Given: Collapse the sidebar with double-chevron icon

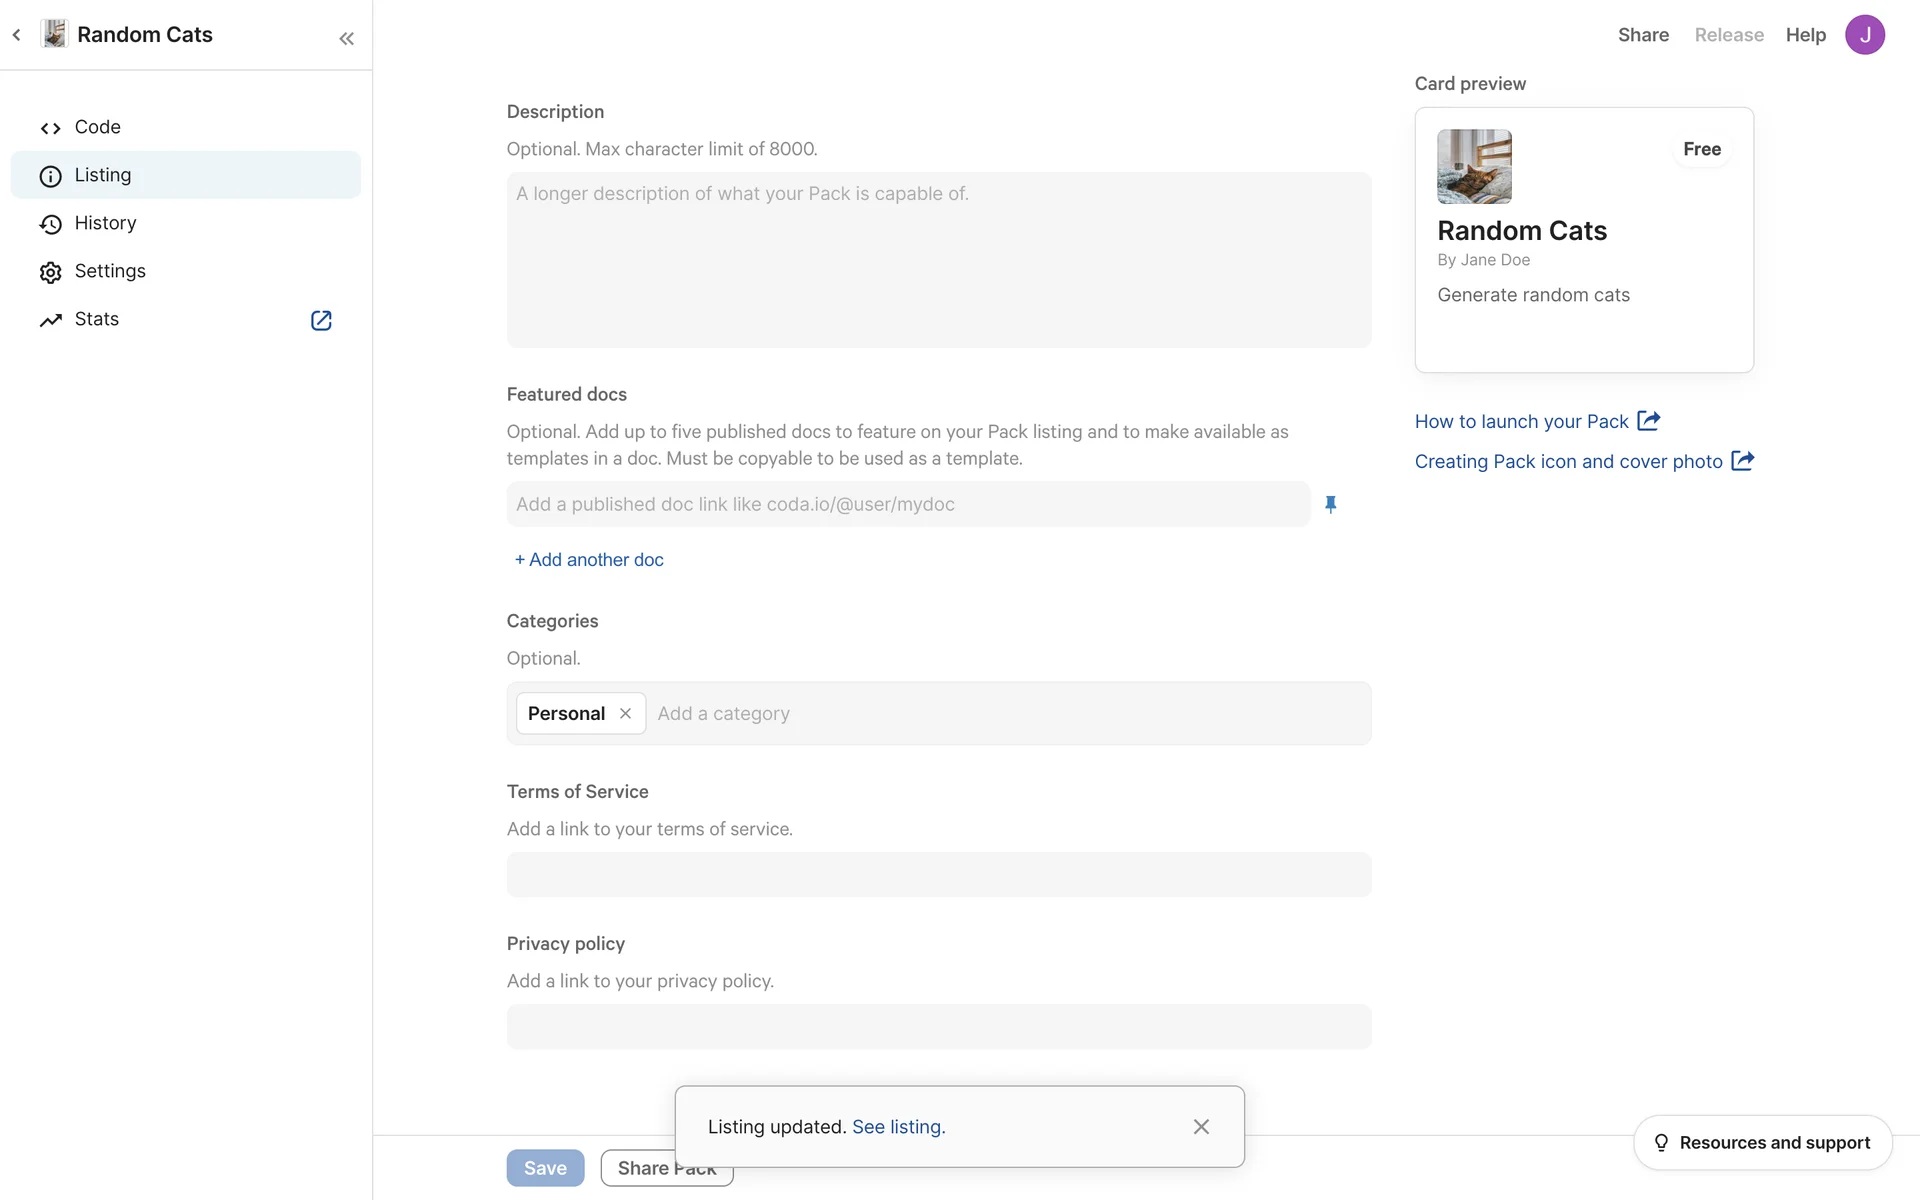Looking at the screenshot, I should 346,39.
